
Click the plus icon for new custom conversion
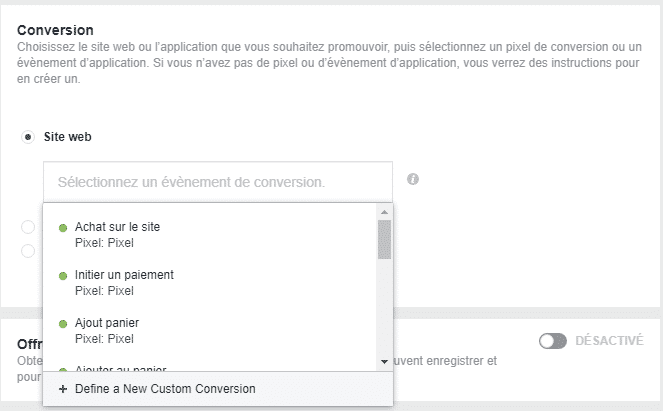click(x=63, y=389)
